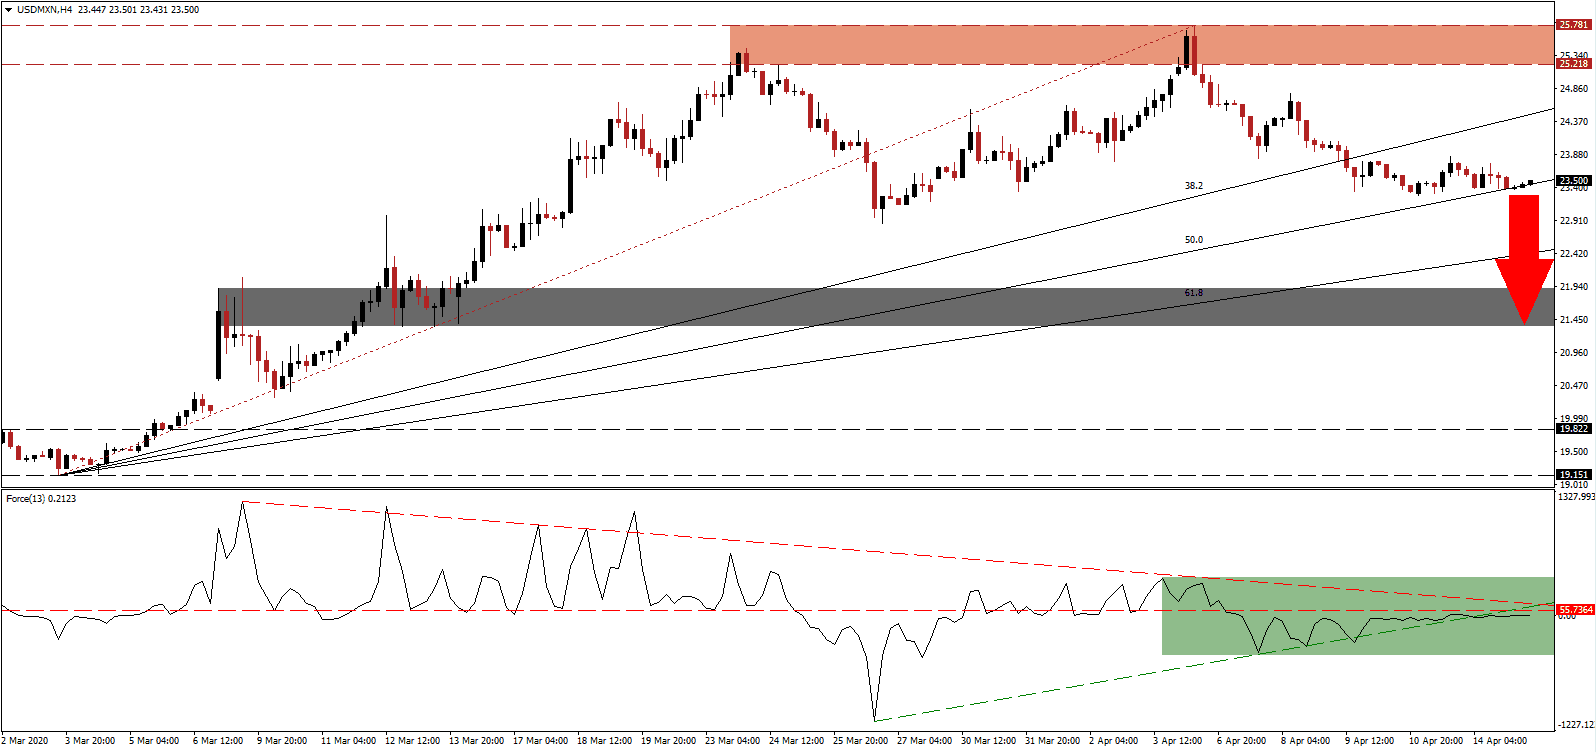The width and height of the screenshot is (1596, 752).
Task: Click the large red downward arrow
Action: (1524, 260)
